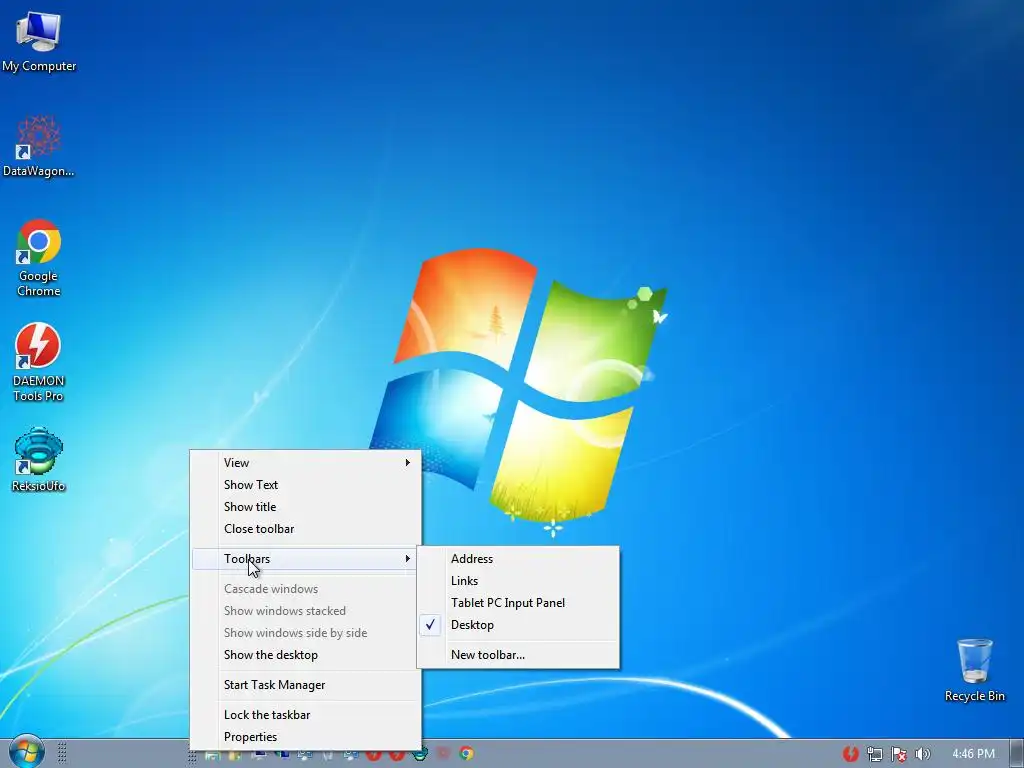Choose Close toolbar in the menu
1024x768 pixels.
click(306, 529)
